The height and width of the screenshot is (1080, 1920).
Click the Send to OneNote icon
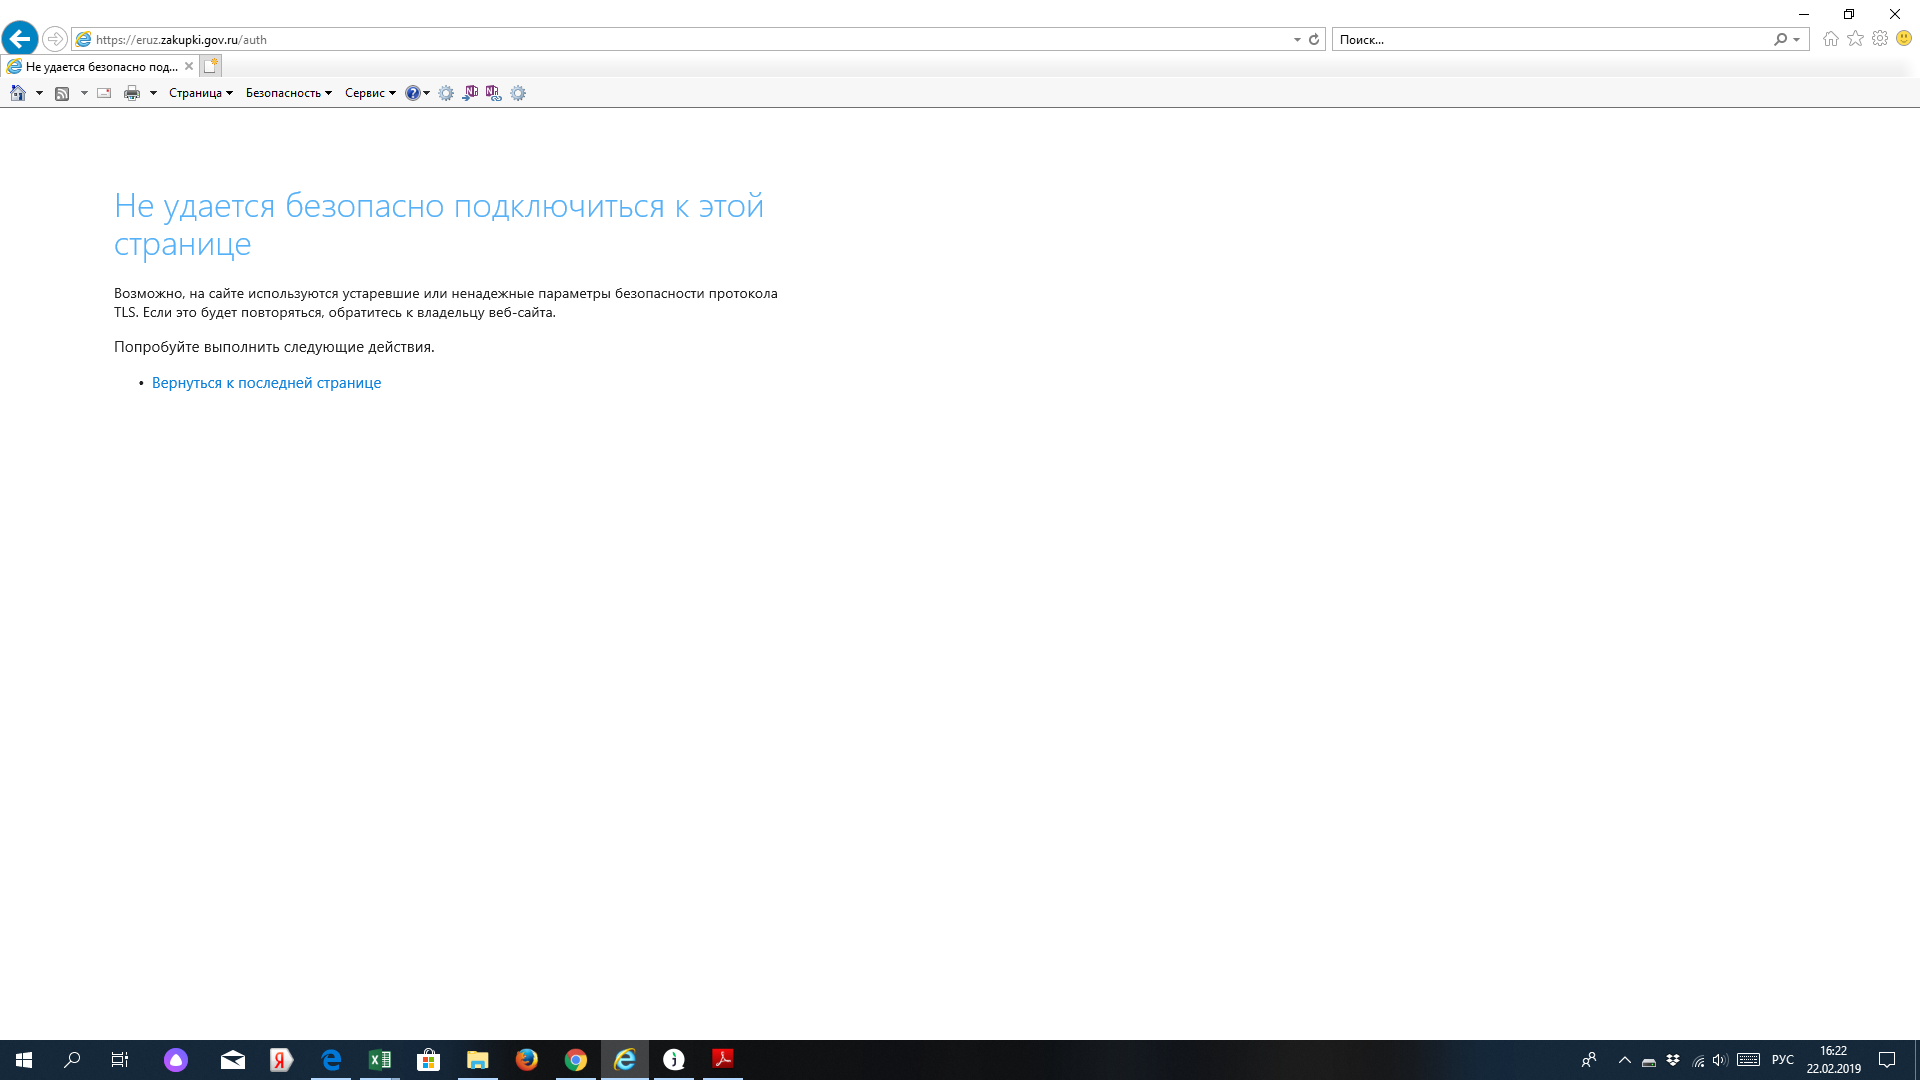tap(470, 93)
